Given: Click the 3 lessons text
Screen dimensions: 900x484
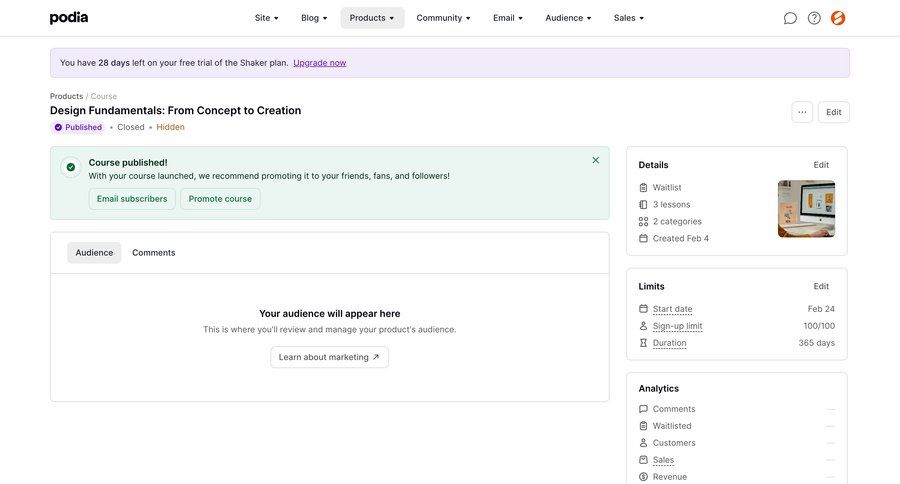Looking at the screenshot, I should 671,204.
